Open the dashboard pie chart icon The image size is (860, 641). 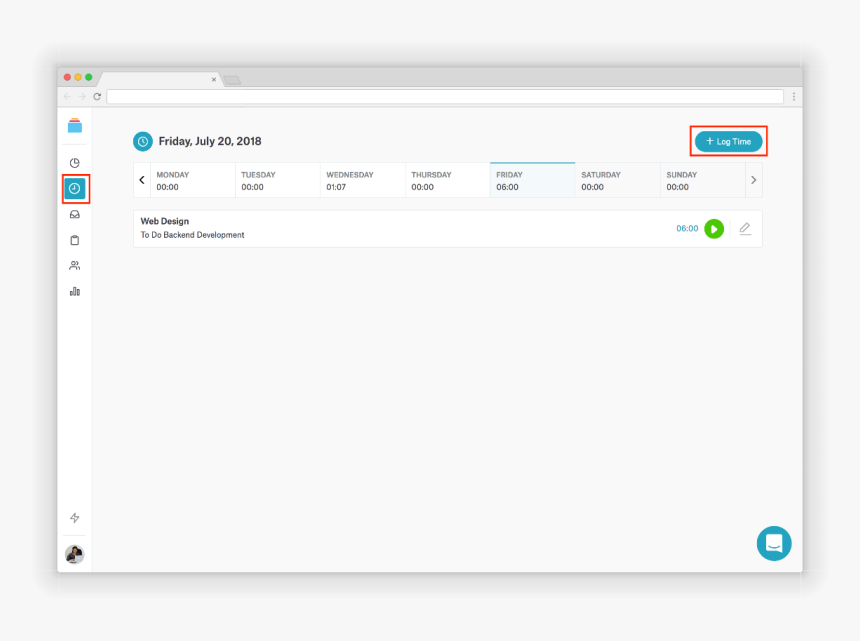click(75, 163)
